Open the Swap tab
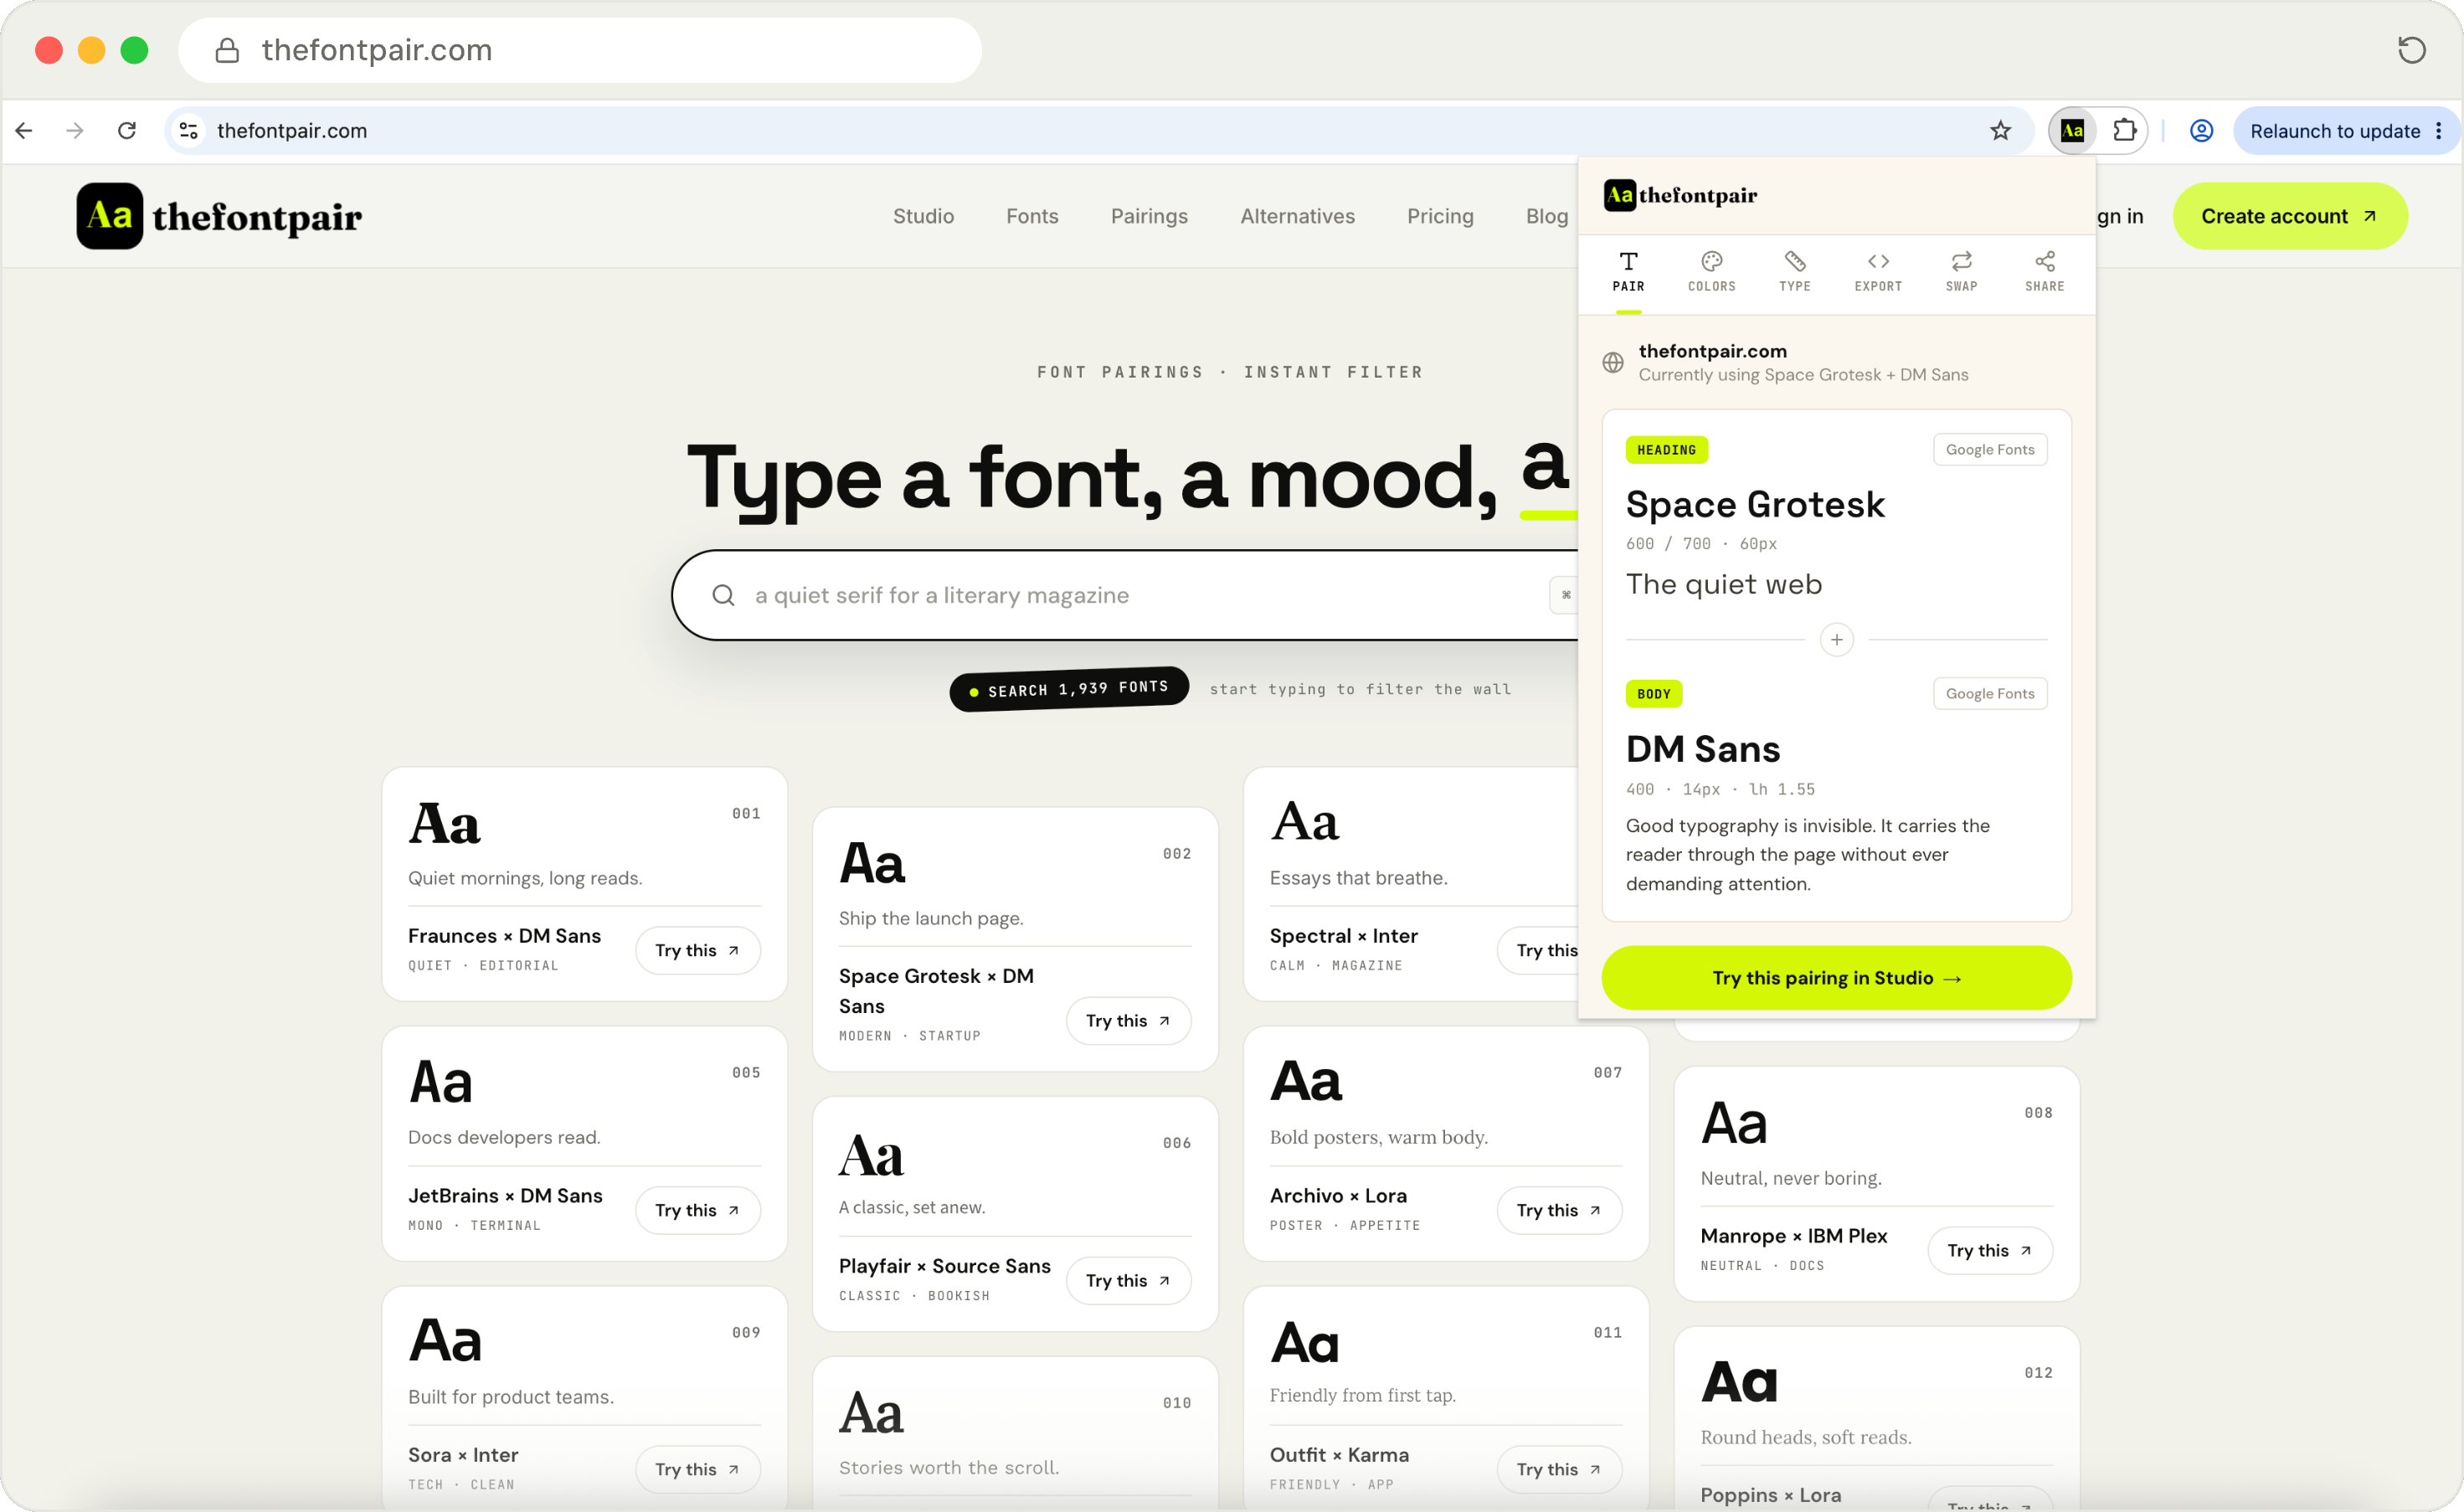This screenshot has height=1512, width=2464. pyautogui.click(x=1961, y=272)
